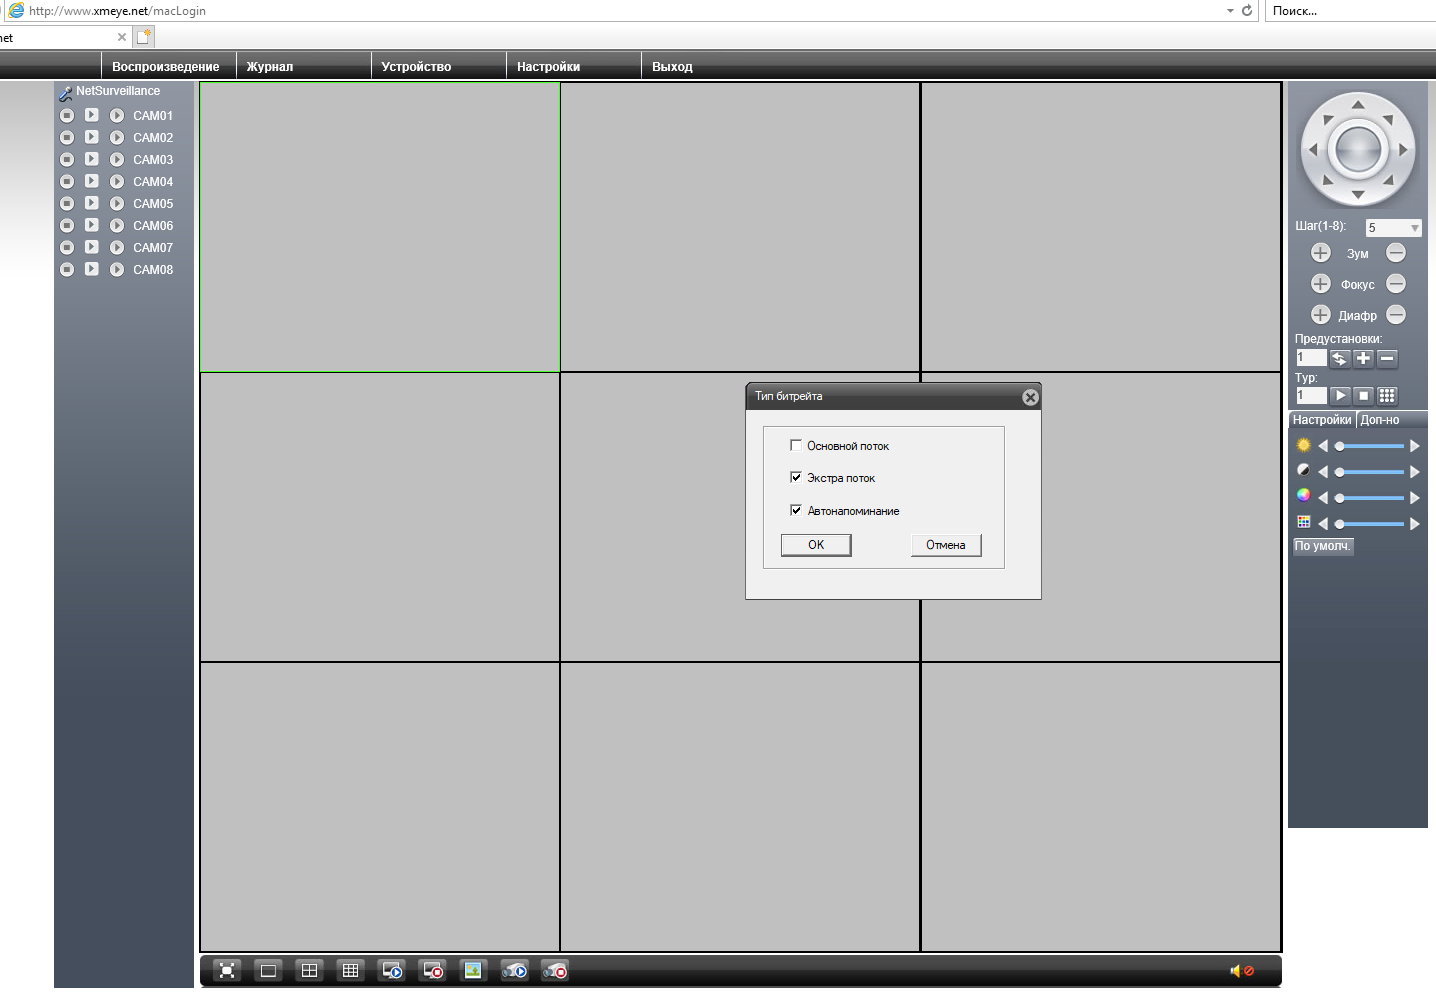Screen dimensions: 1436x992
Task: Click browser Поиск search field
Action: point(1350,11)
